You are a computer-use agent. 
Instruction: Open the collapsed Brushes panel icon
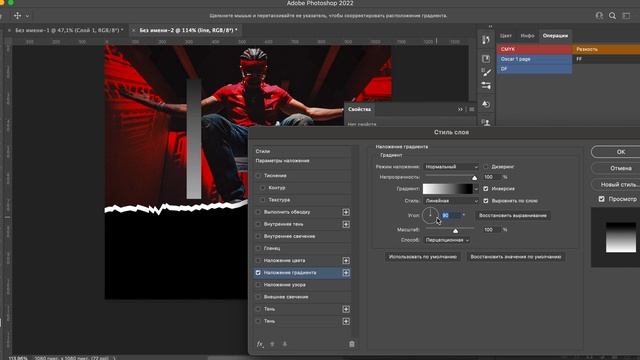click(486, 72)
